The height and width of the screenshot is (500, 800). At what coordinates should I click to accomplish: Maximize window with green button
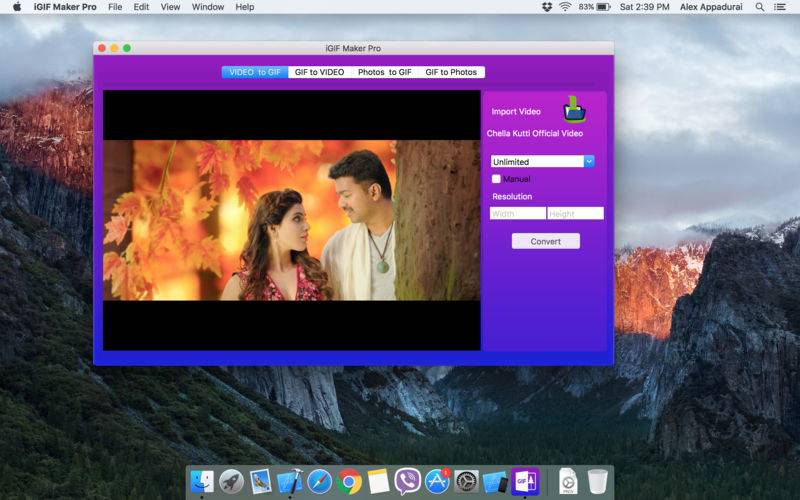point(127,48)
